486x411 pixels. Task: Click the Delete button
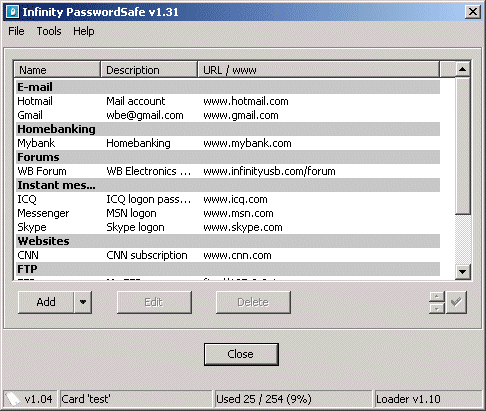(x=253, y=302)
